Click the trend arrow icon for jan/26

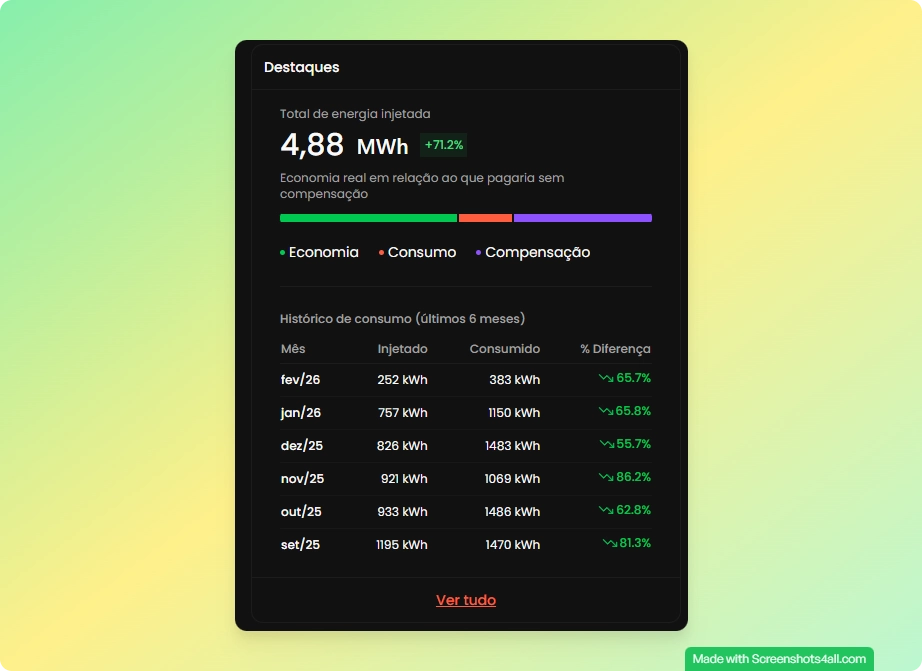[x=606, y=411]
